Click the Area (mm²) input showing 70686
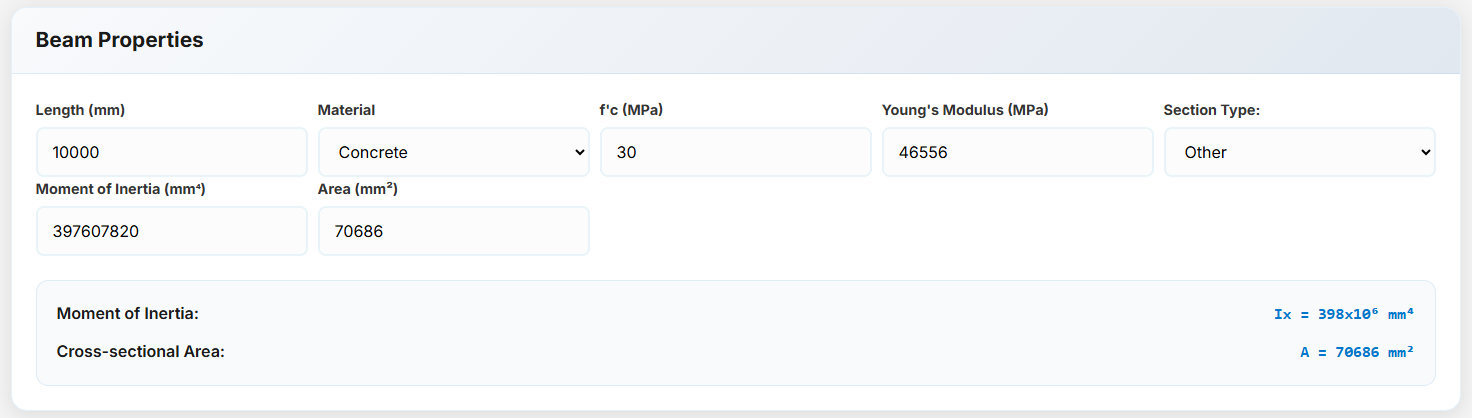The width and height of the screenshot is (1472, 418). [x=453, y=231]
